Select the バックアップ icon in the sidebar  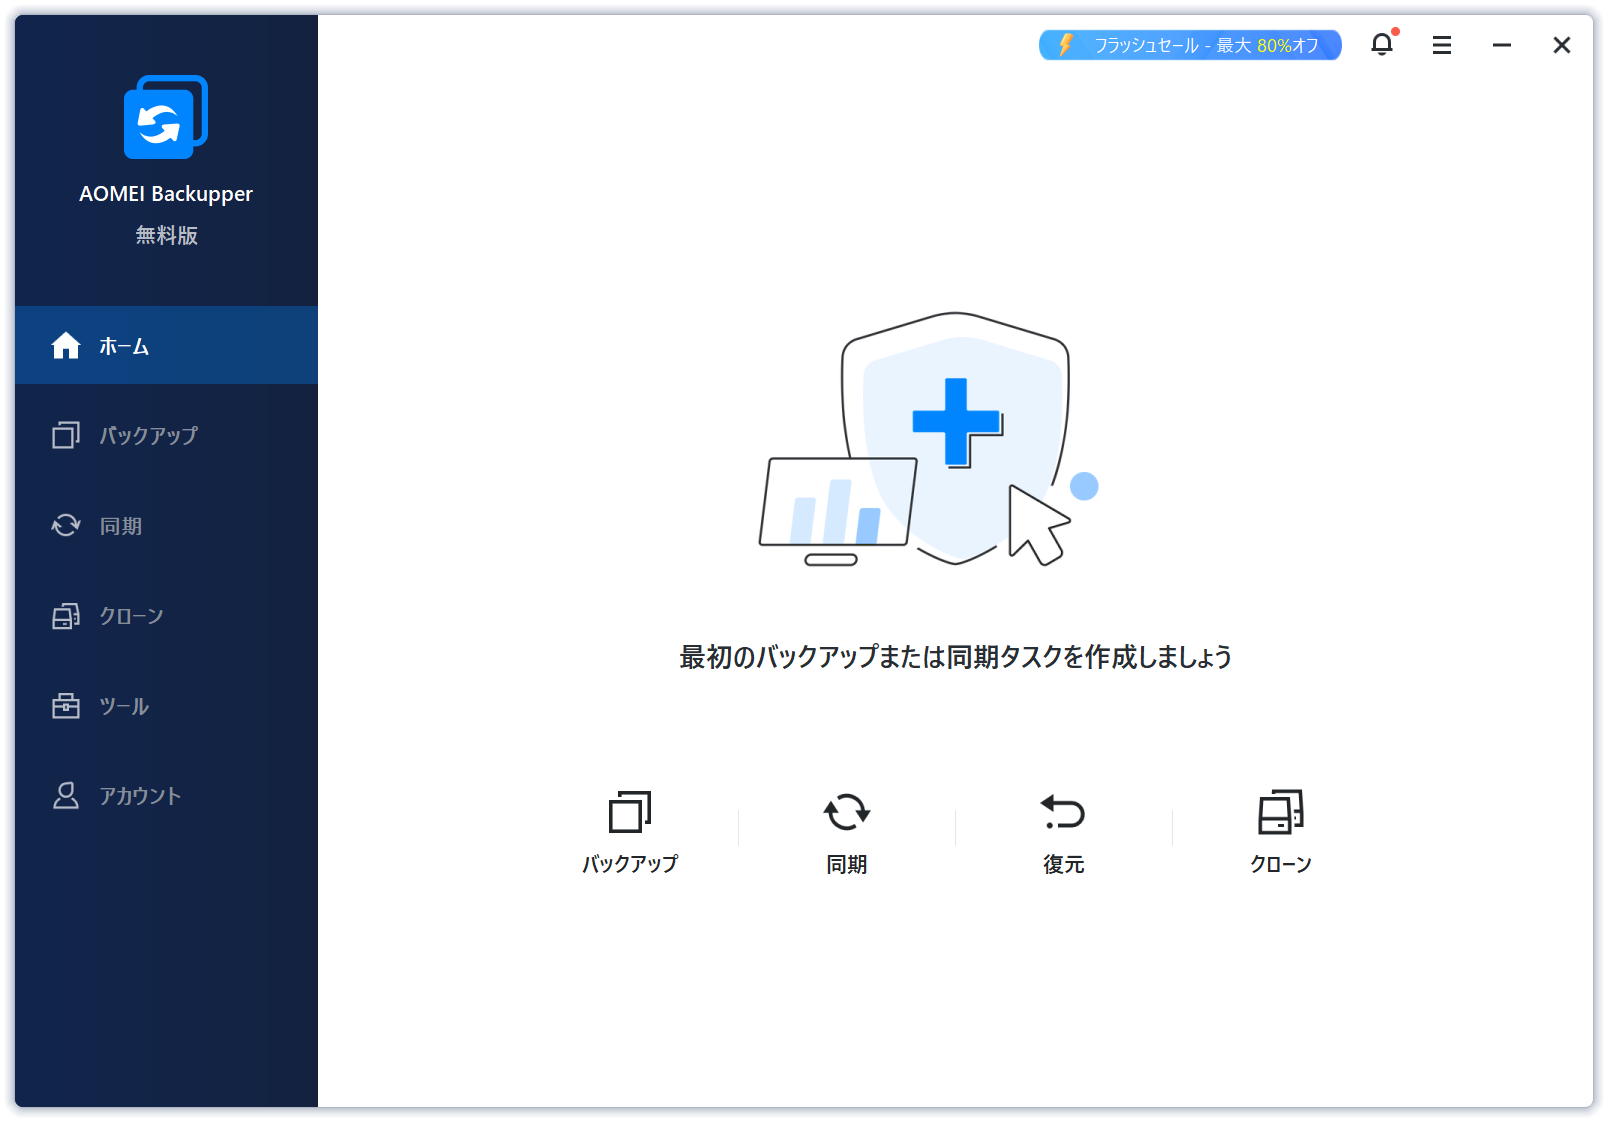65,435
